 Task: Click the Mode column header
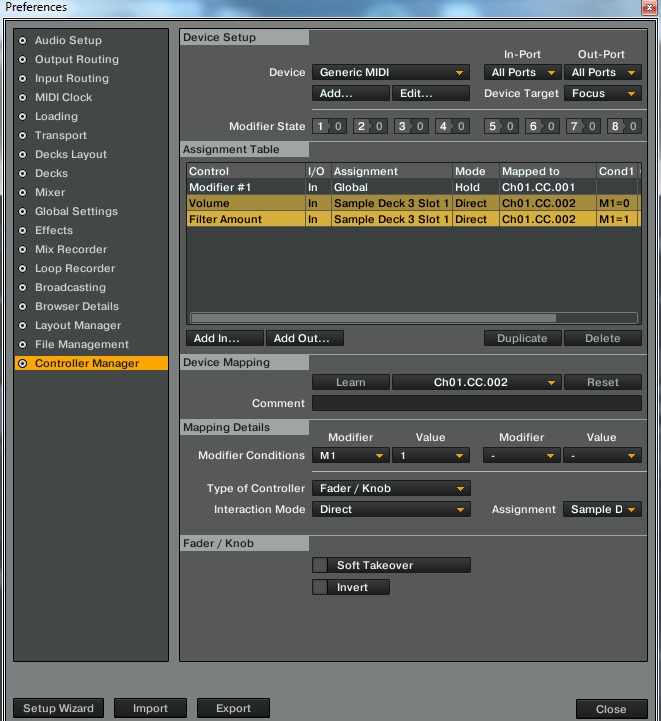[x=476, y=171]
